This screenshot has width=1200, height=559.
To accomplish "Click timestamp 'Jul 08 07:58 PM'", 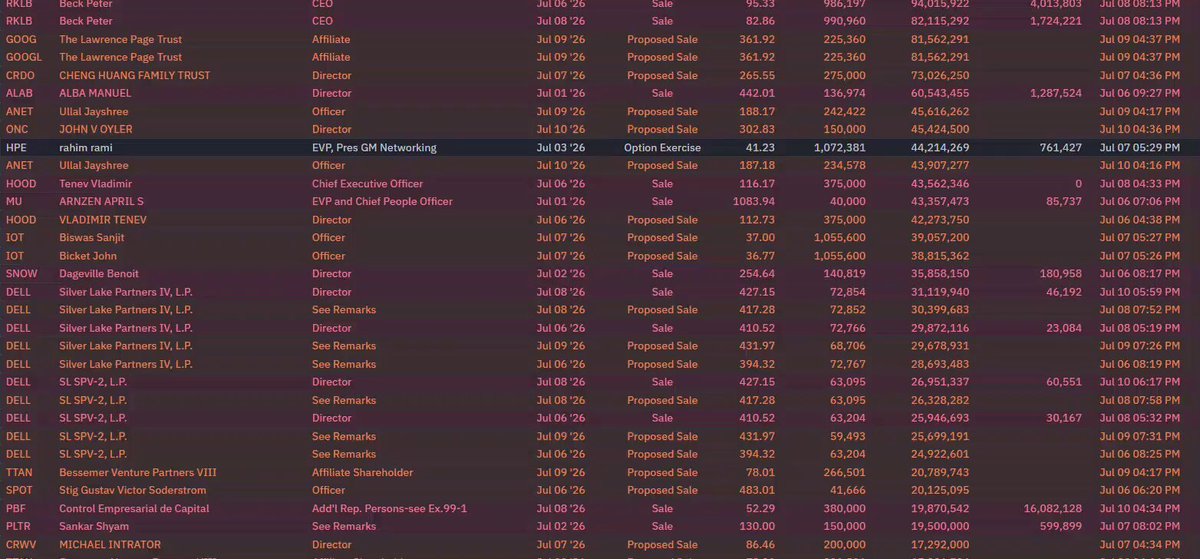I will (x=1142, y=399).
